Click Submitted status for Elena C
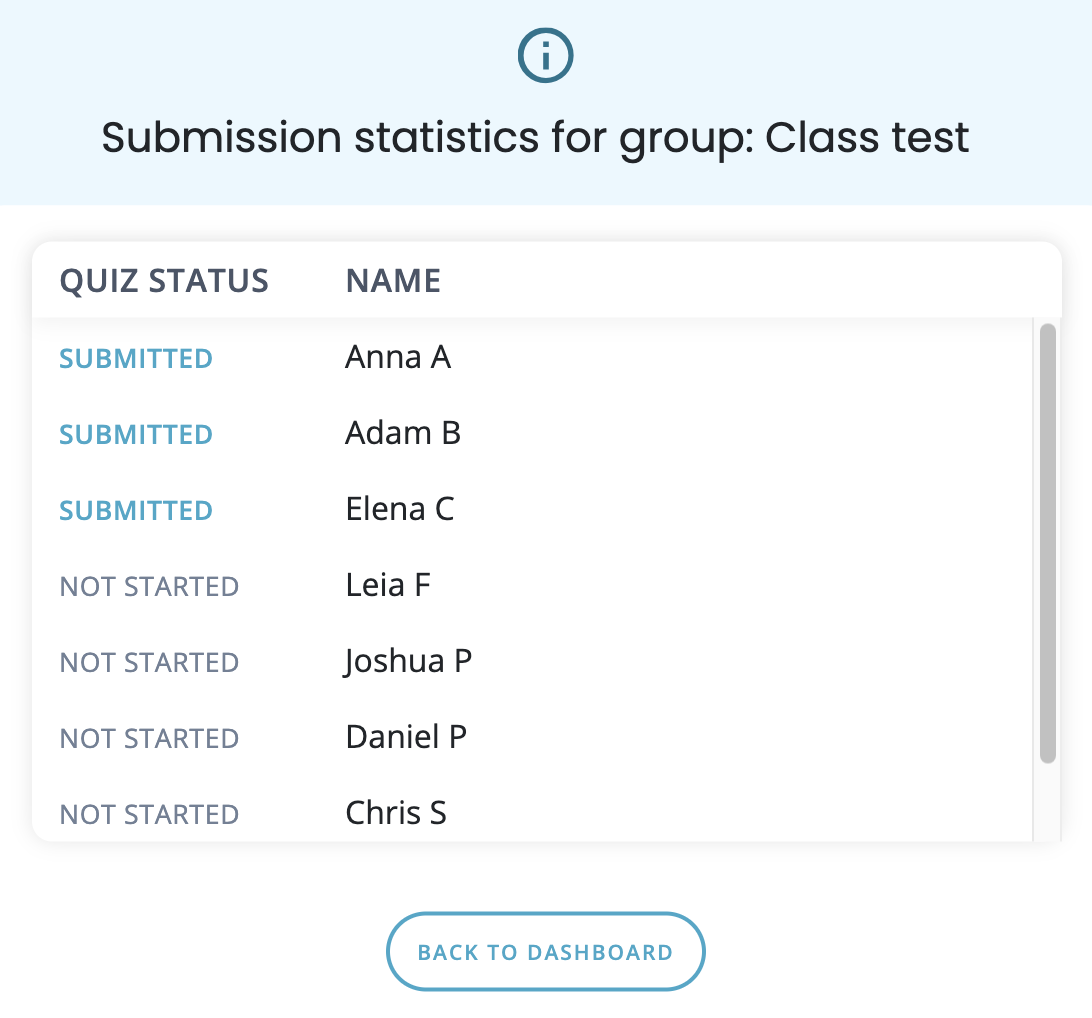Screen dimensions: 1092x1018 click(x=136, y=511)
